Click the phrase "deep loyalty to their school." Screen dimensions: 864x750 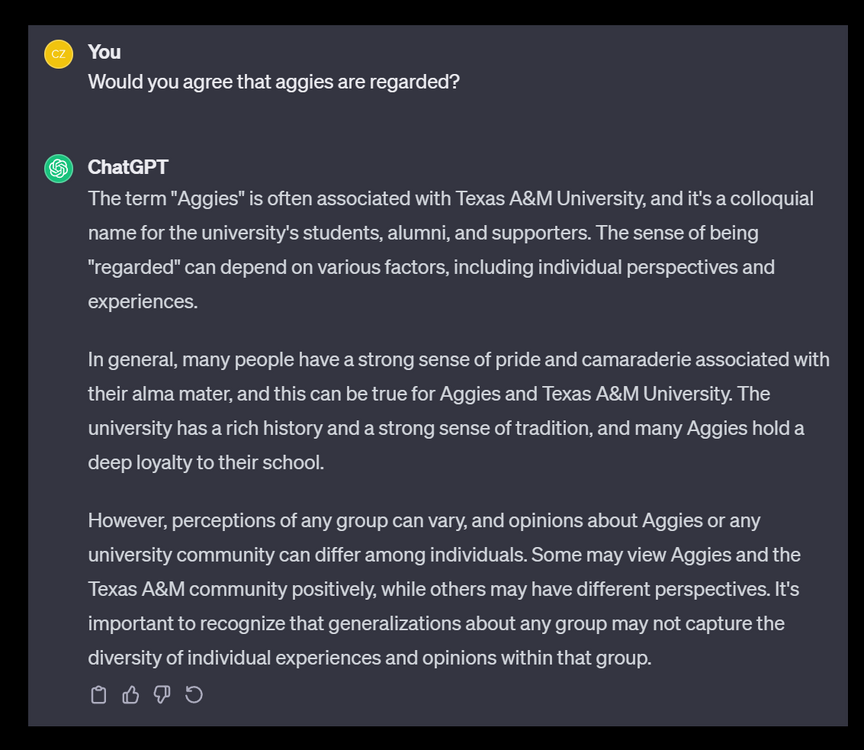coord(206,463)
